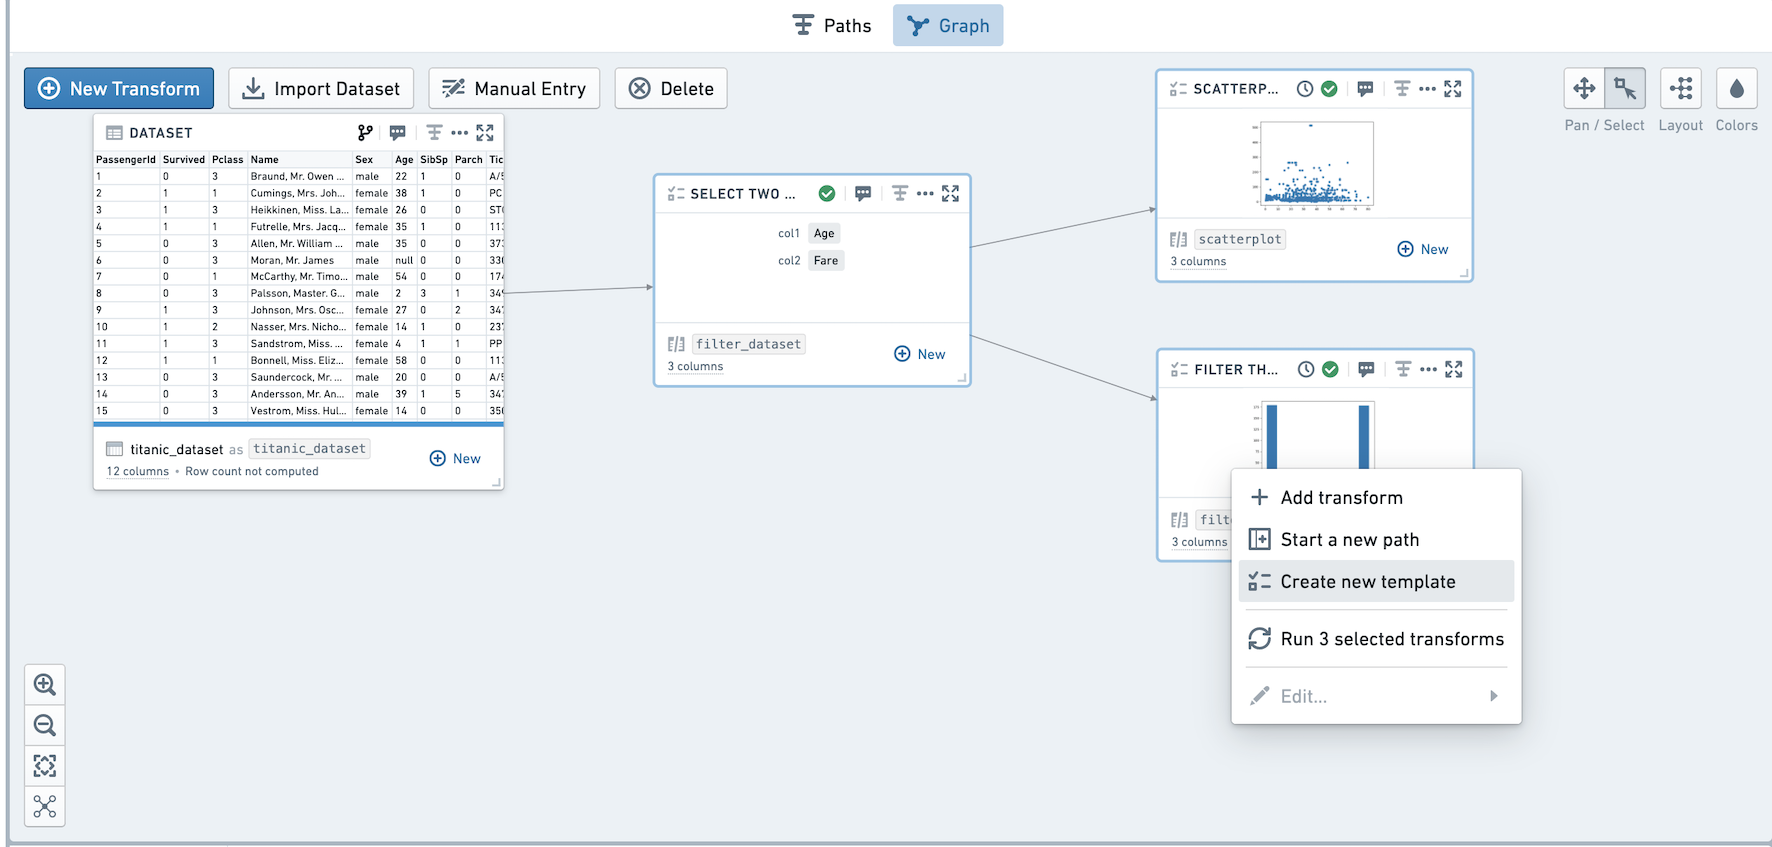Open branch icon on DATASET node
Image resolution: width=1772 pixels, height=847 pixels.
pos(365,132)
